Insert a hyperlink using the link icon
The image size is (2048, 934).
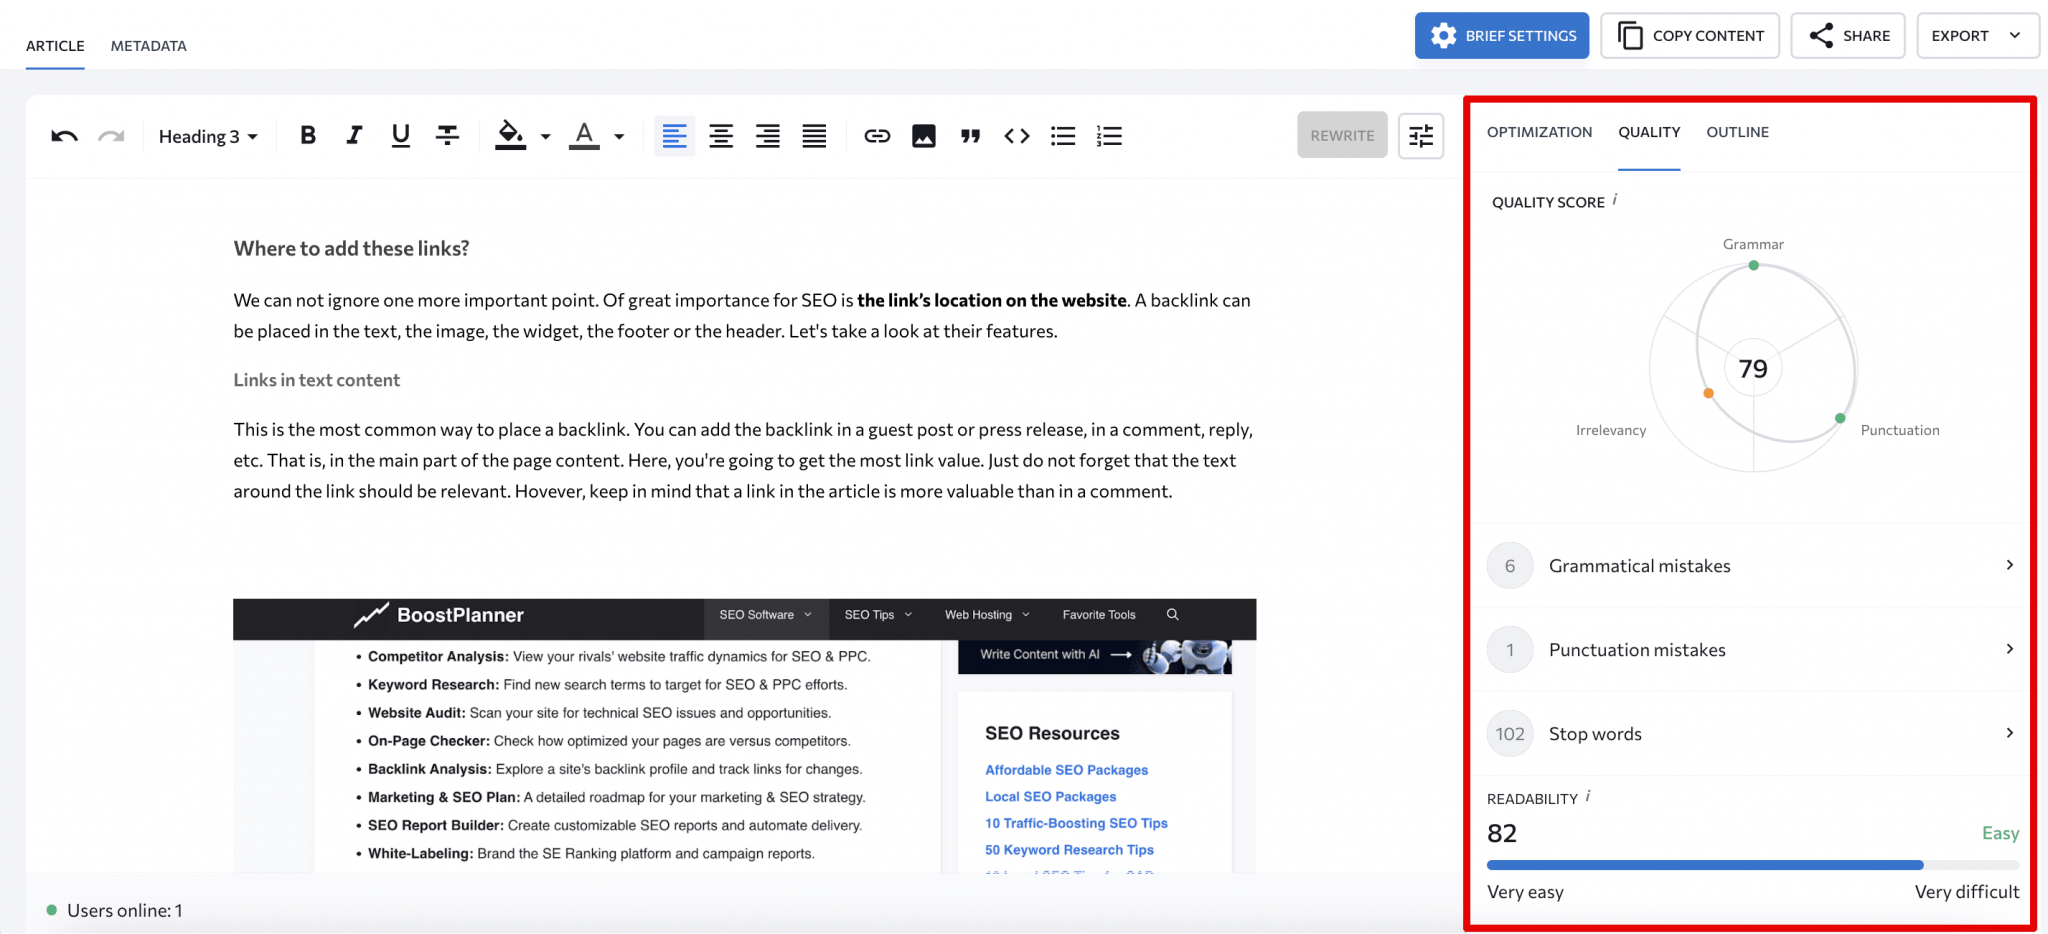(x=877, y=135)
